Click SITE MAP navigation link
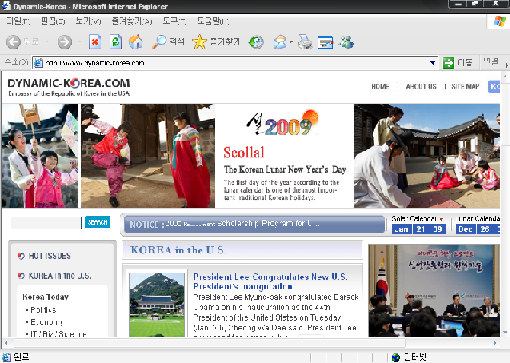This screenshot has height=363, width=510. pos(465,87)
